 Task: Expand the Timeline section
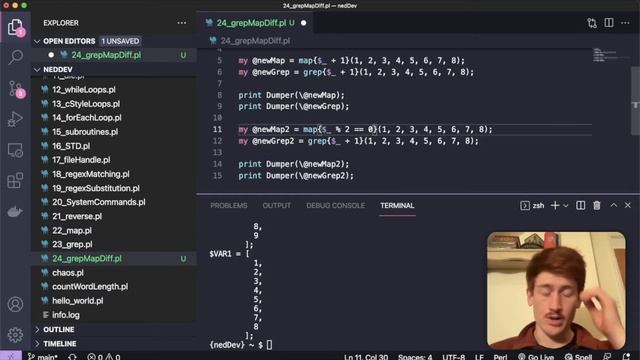click(37, 344)
